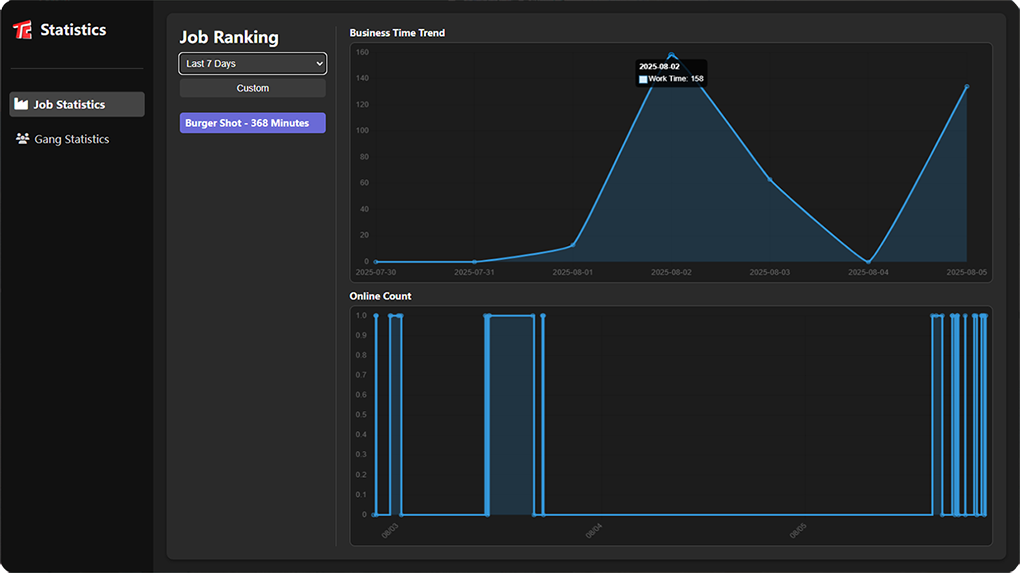Viewport: 1020px width, 573px height.
Task: Click the 2025-08-03 data point on trend
Action: pos(770,180)
